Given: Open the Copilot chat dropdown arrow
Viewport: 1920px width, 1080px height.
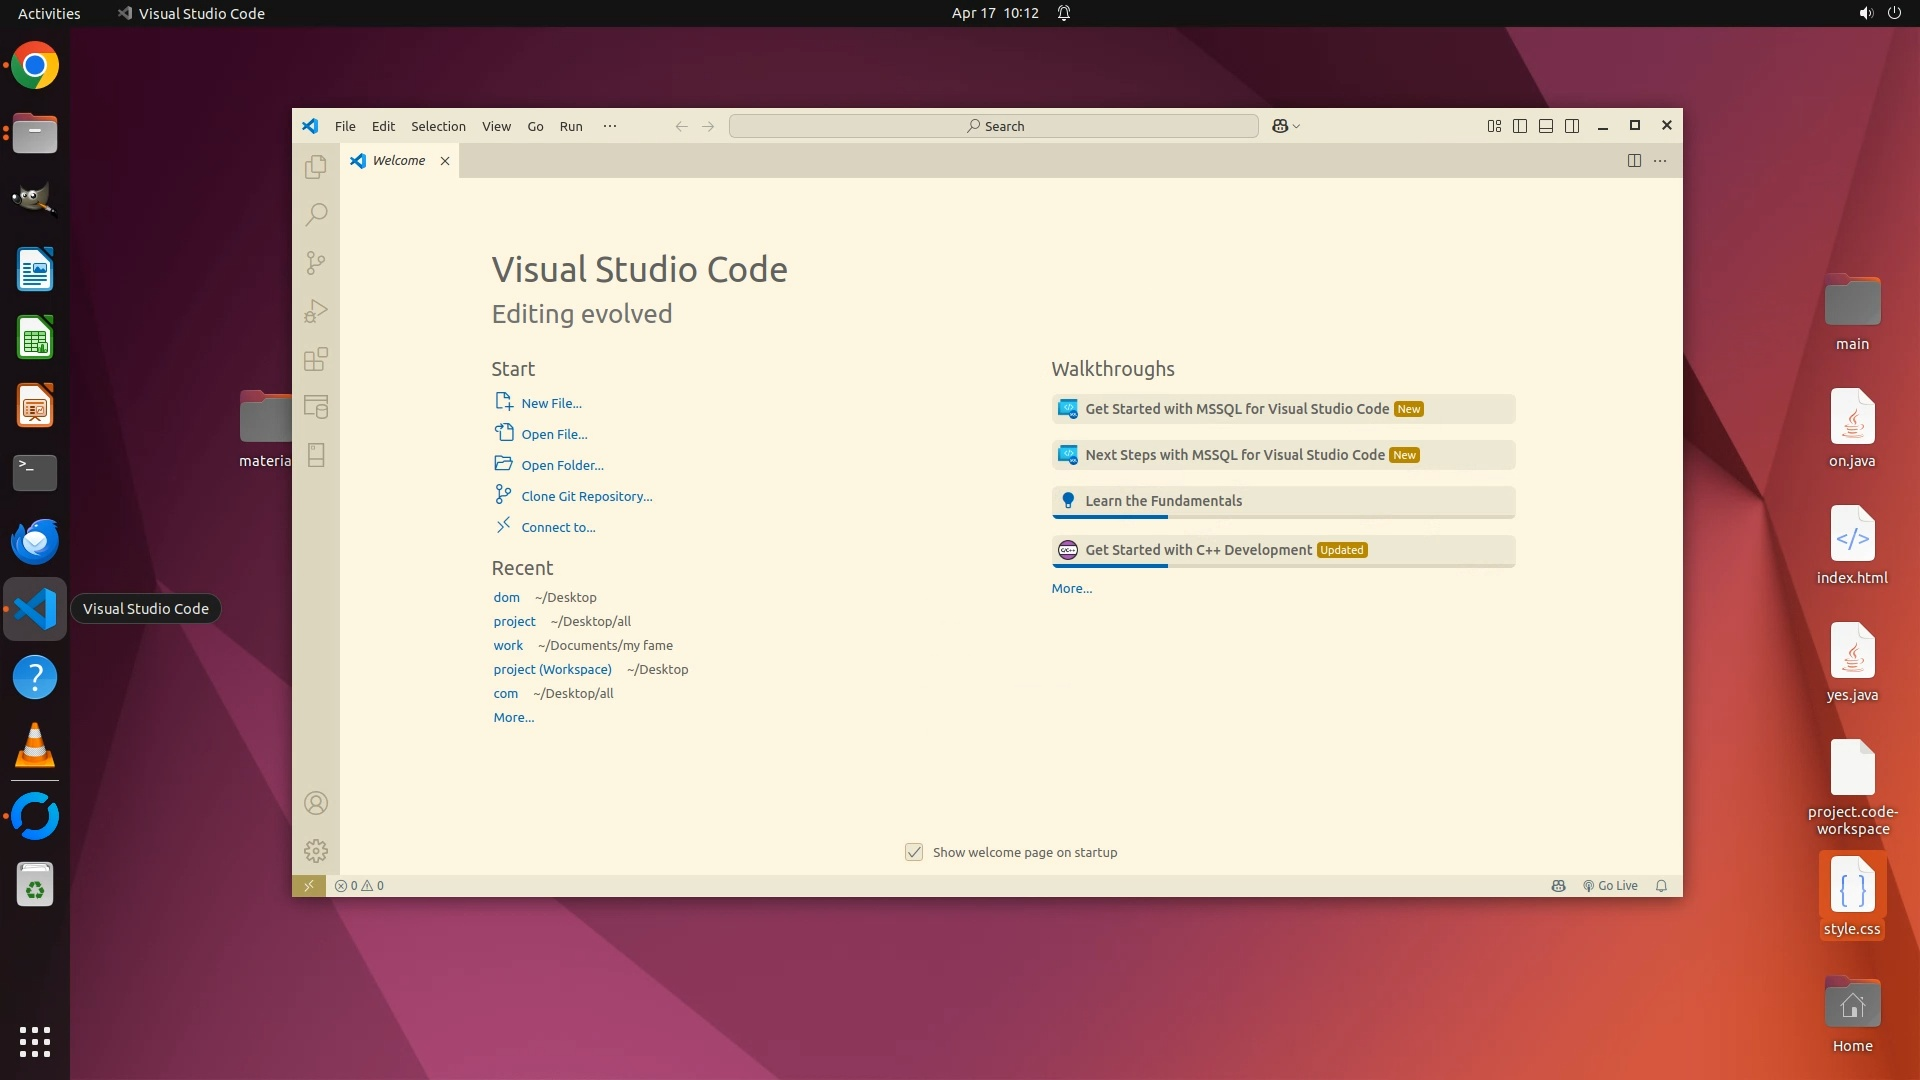Looking at the screenshot, I should [x=1297, y=126].
